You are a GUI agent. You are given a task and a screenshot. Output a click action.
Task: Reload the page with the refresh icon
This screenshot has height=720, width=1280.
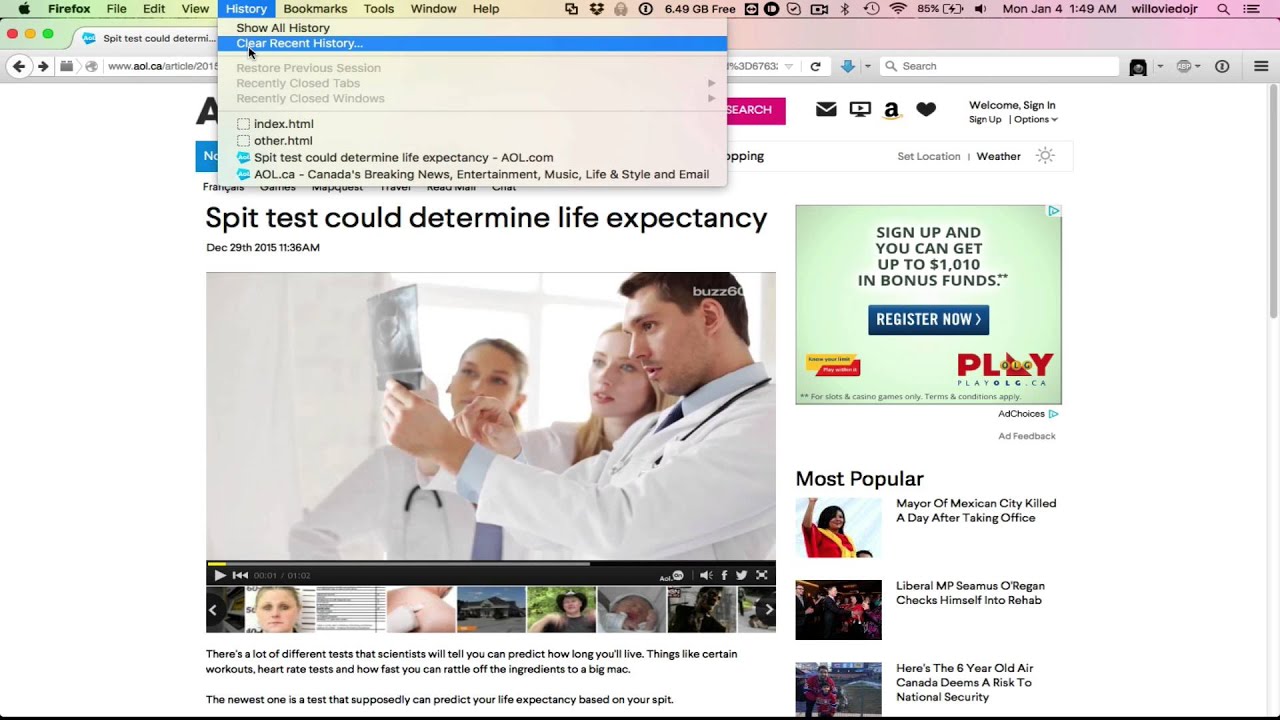[x=815, y=66]
